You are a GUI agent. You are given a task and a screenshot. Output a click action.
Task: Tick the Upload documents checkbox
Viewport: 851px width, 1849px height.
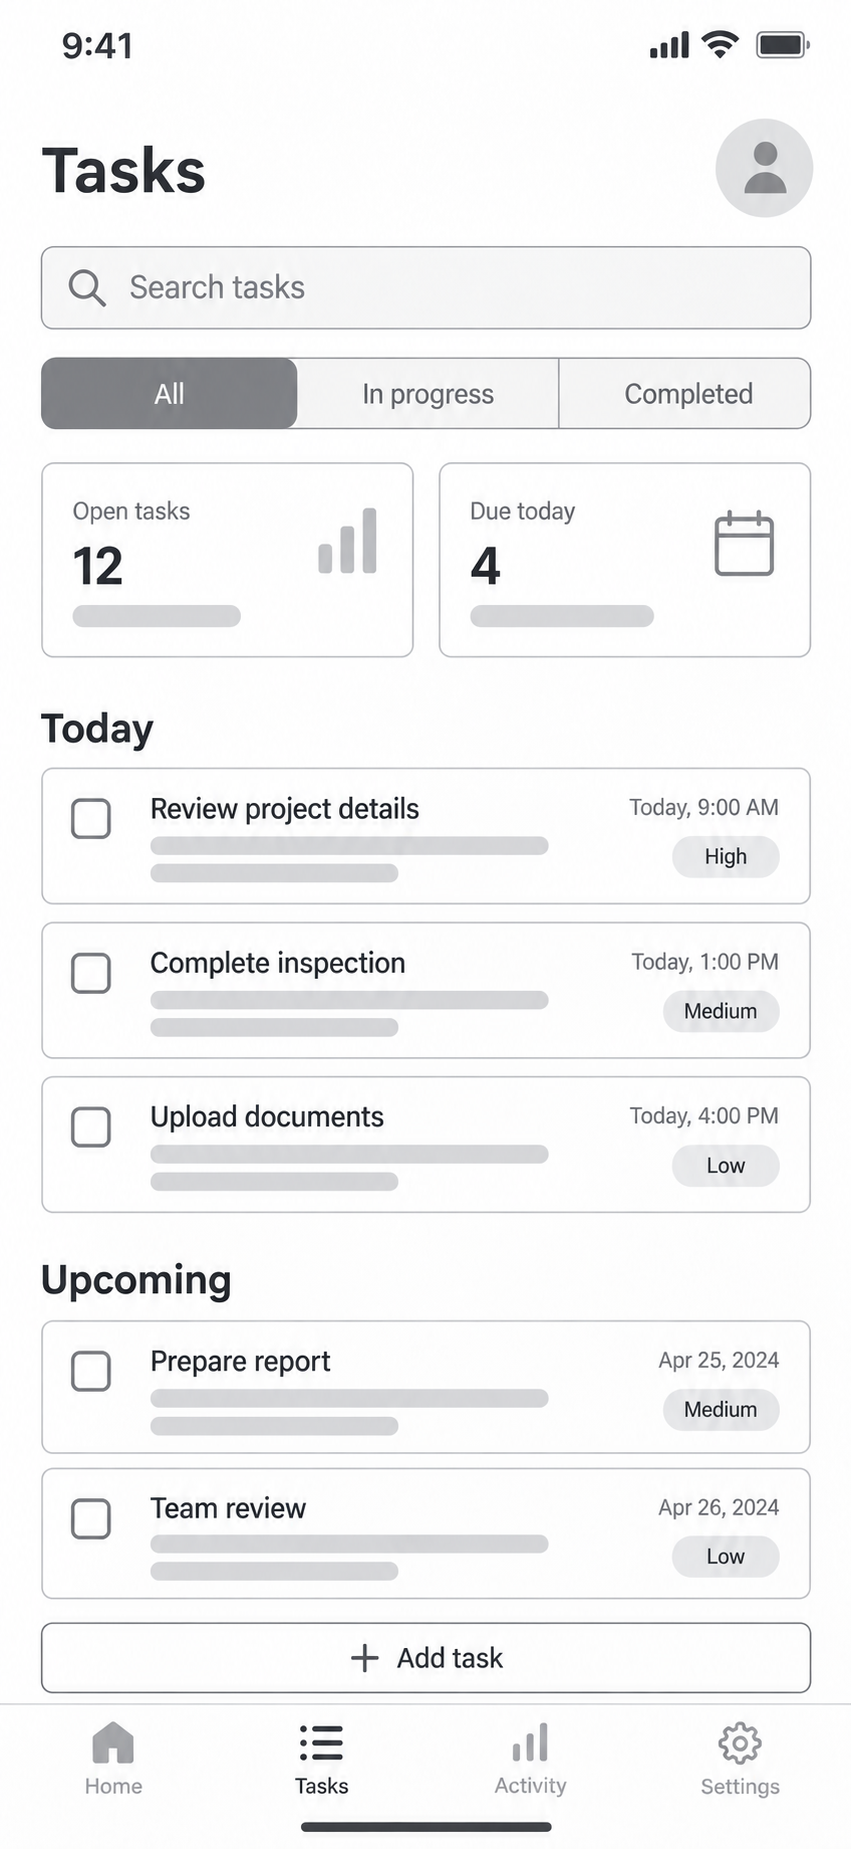point(91,1127)
